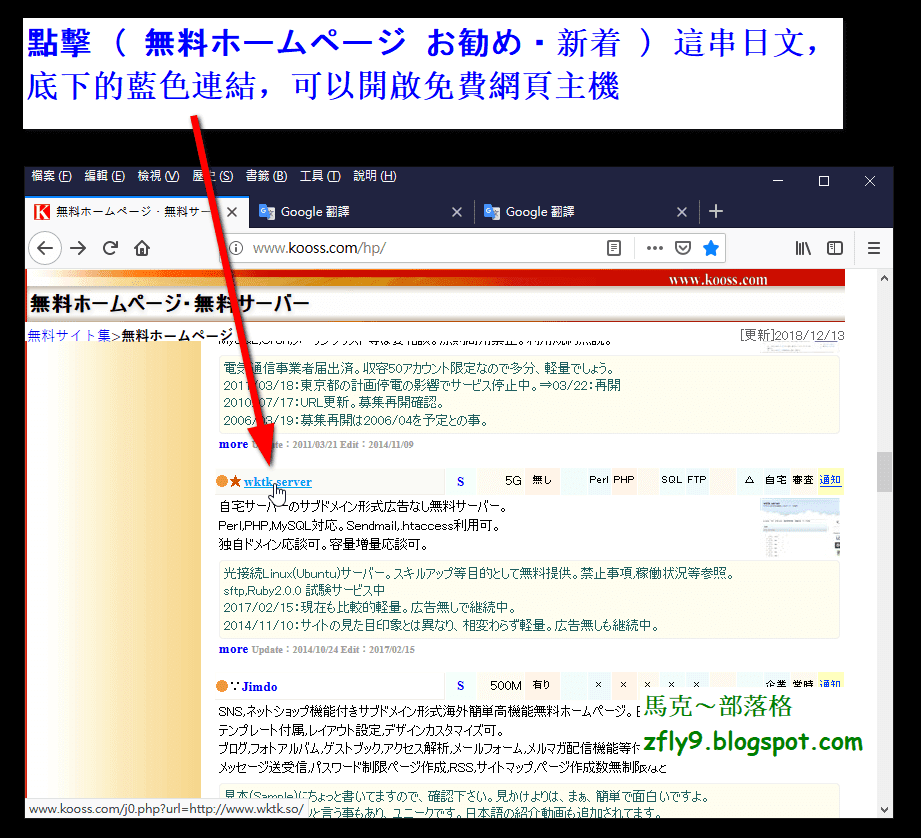
Task: Click the [更新]2018/12/13 date text
Action: pyautogui.click(x=792, y=335)
